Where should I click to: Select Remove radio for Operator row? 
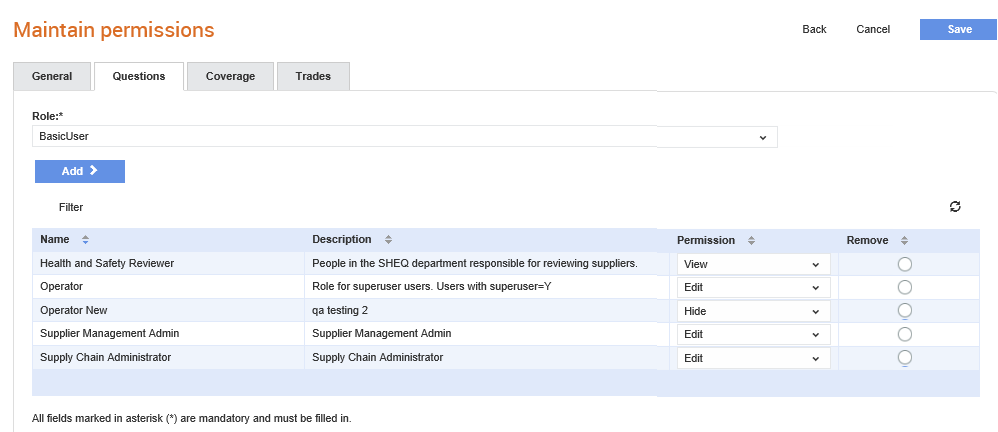[x=904, y=288]
